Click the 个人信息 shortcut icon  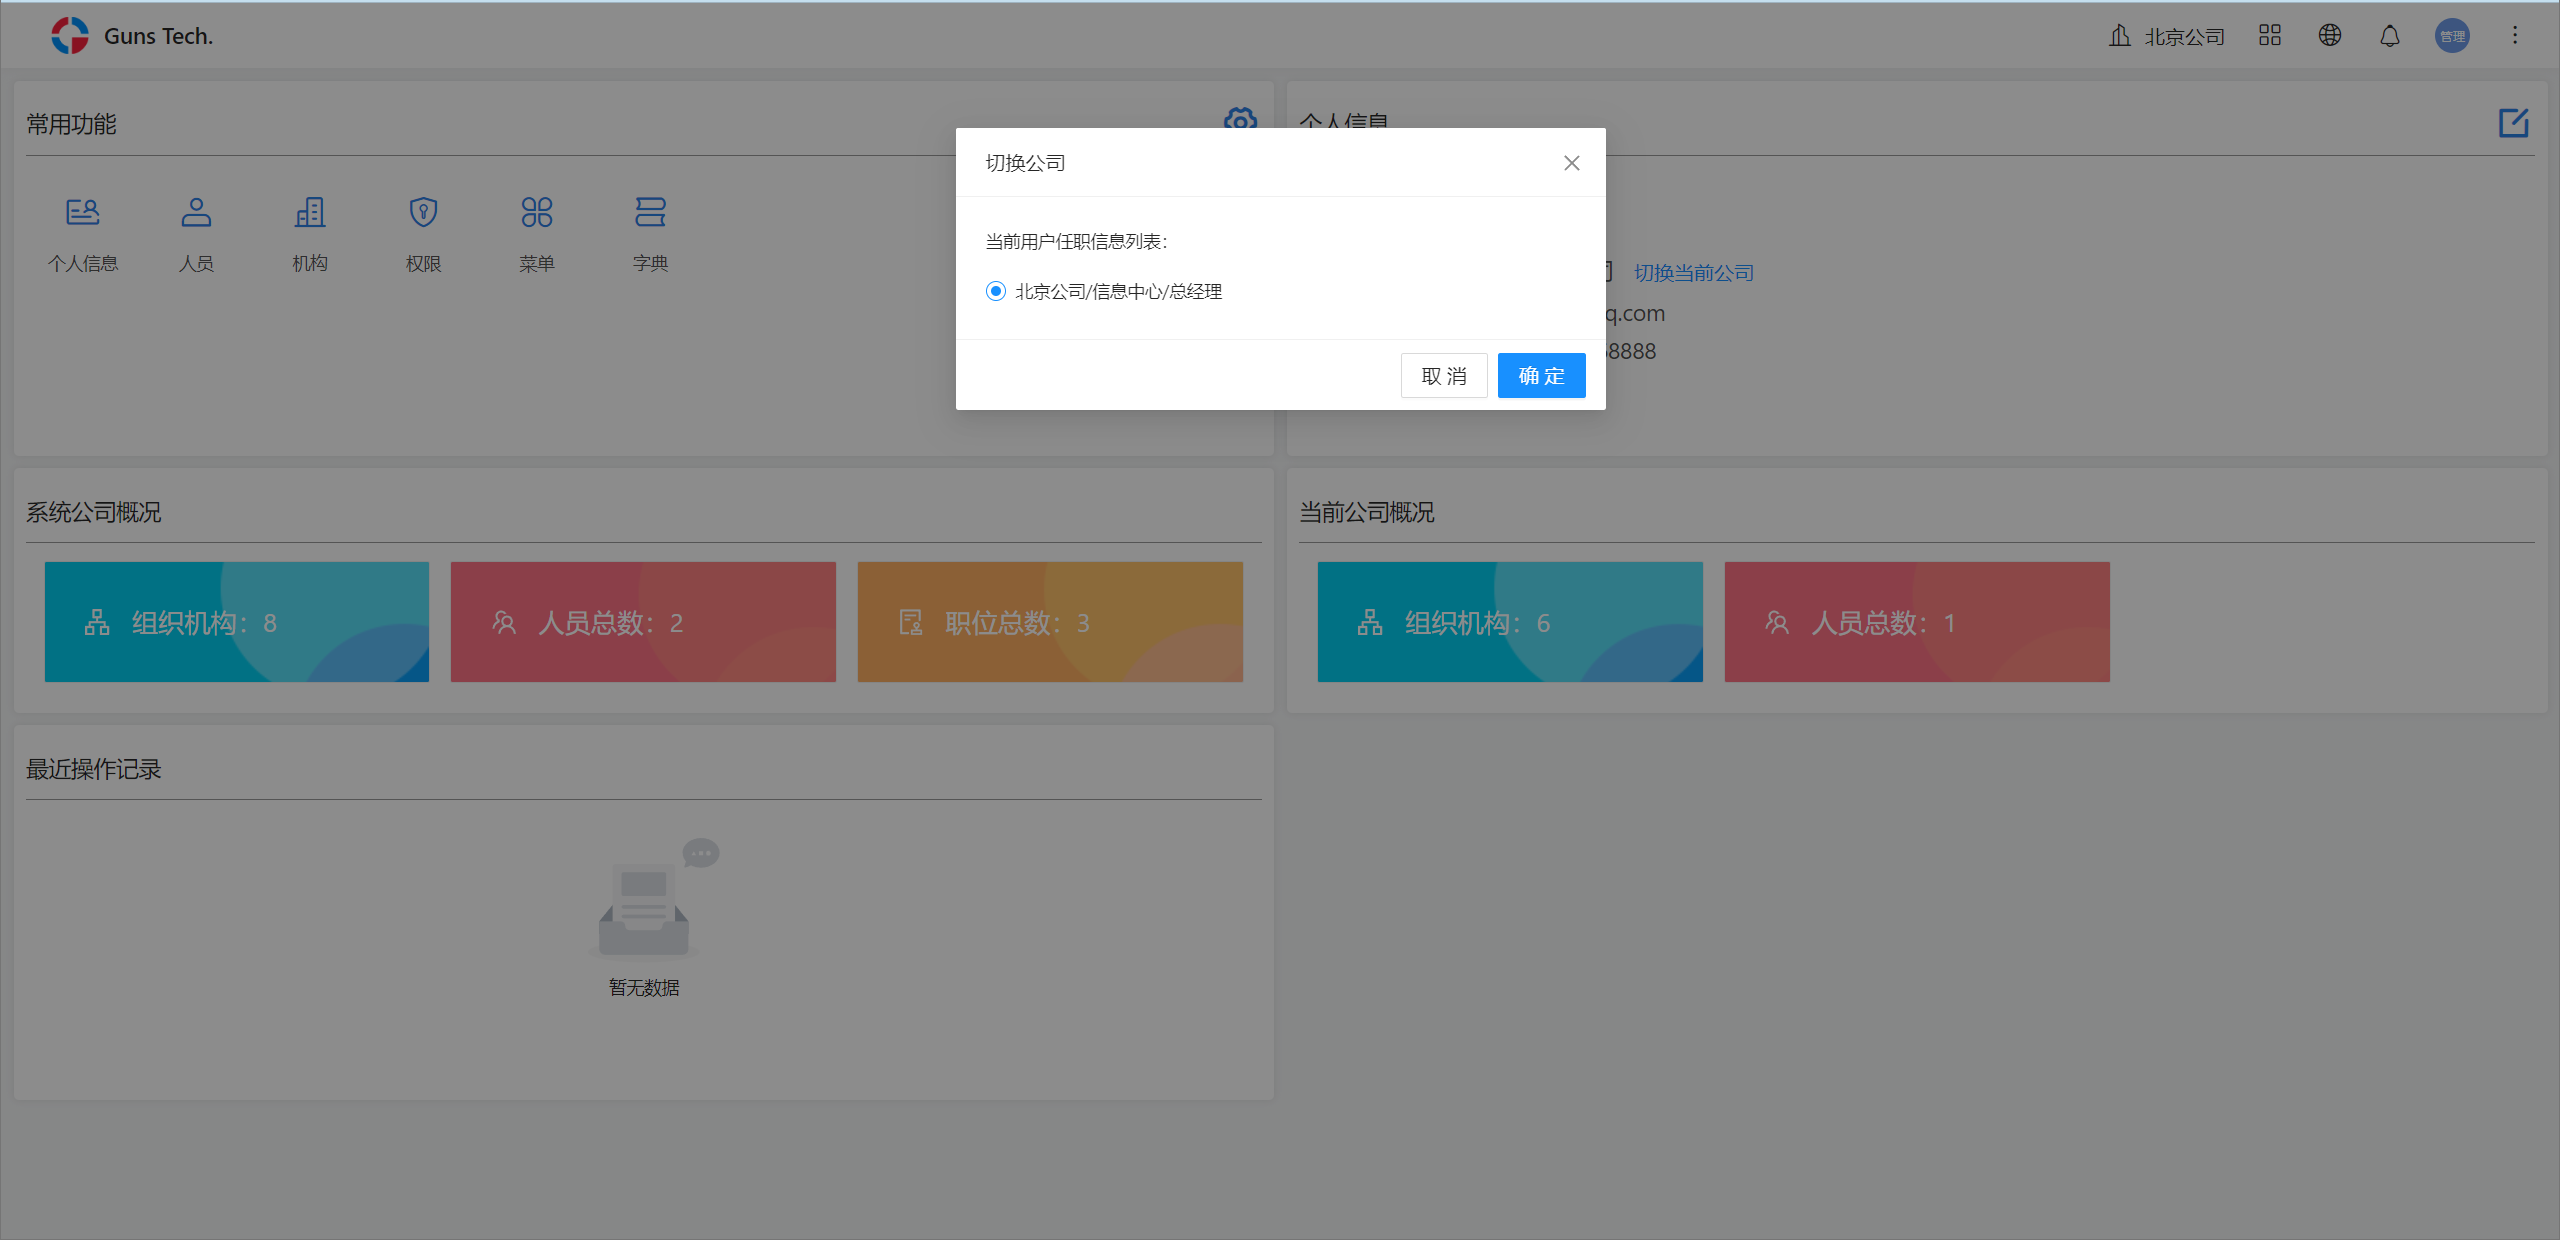(83, 213)
